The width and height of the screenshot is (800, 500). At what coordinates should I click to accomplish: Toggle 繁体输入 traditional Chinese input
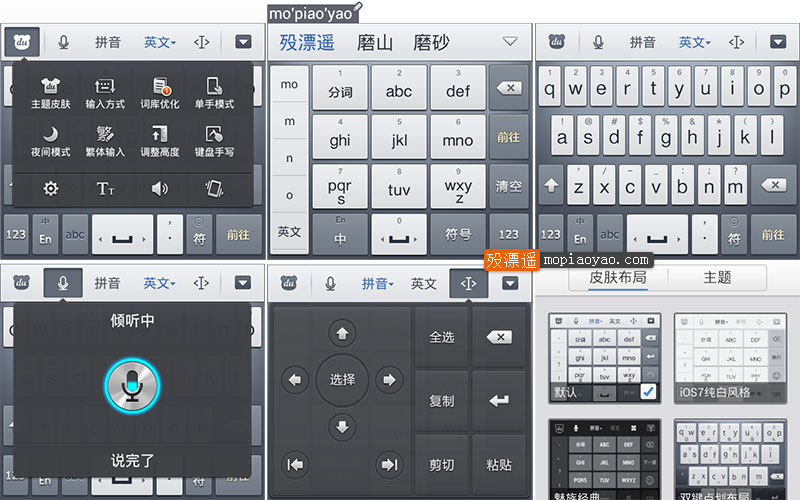pos(105,141)
